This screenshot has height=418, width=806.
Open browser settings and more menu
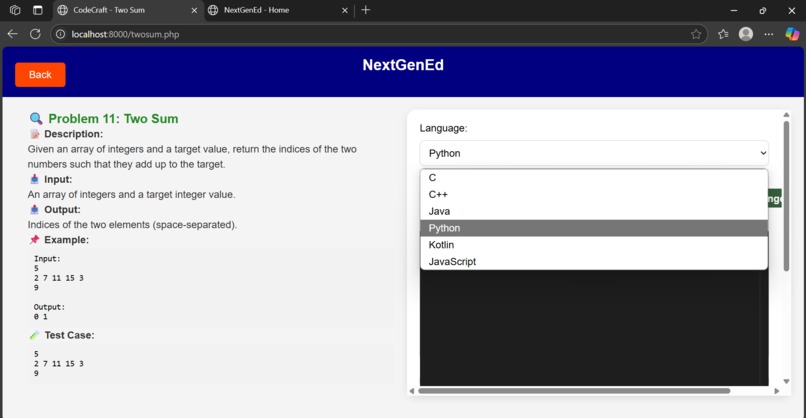pyautogui.click(x=768, y=34)
